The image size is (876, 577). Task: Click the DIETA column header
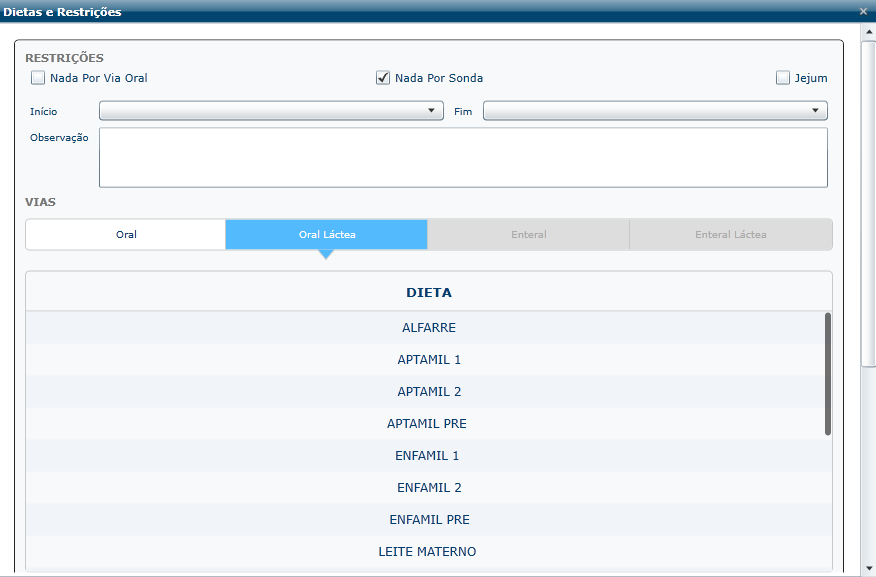pyautogui.click(x=429, y=292)
